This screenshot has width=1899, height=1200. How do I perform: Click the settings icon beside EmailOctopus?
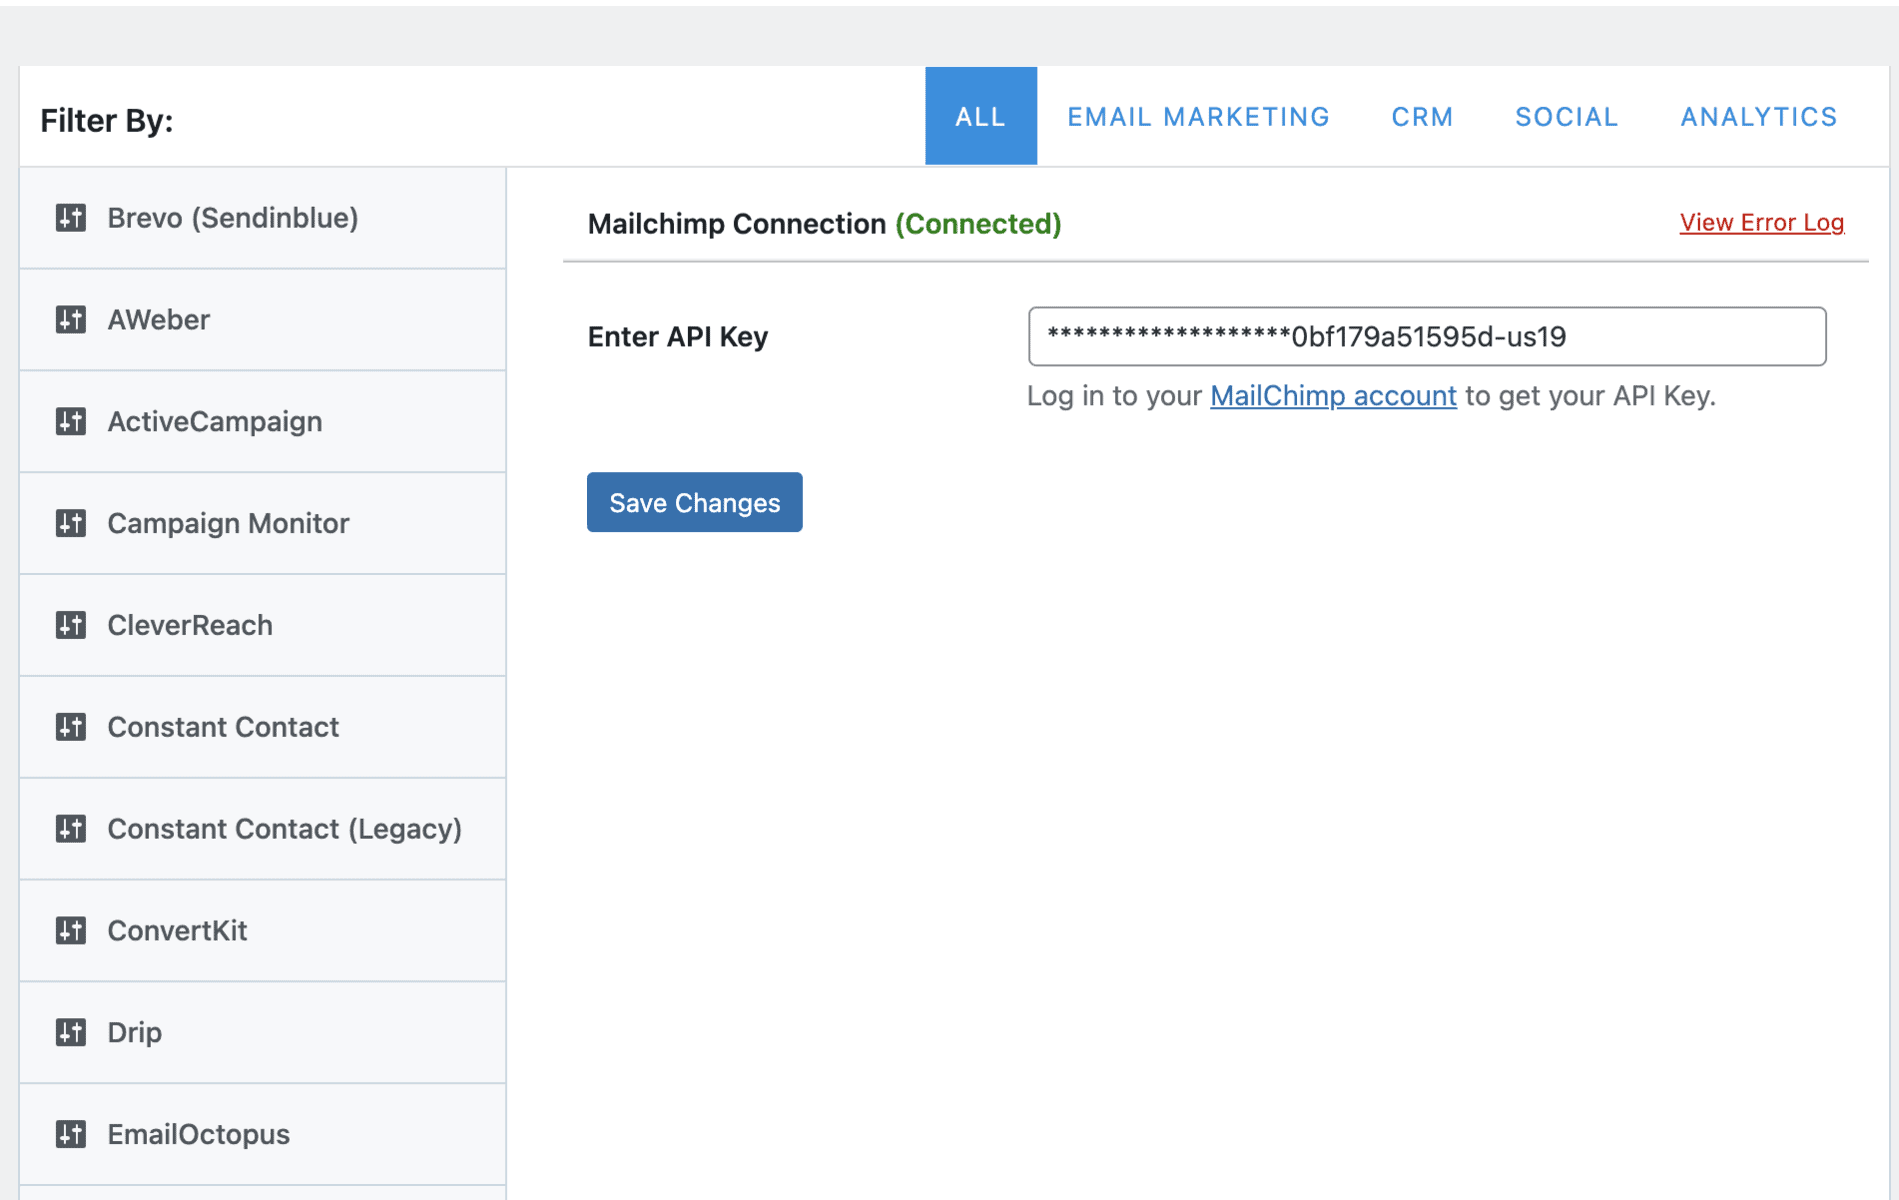[70, 1134]
